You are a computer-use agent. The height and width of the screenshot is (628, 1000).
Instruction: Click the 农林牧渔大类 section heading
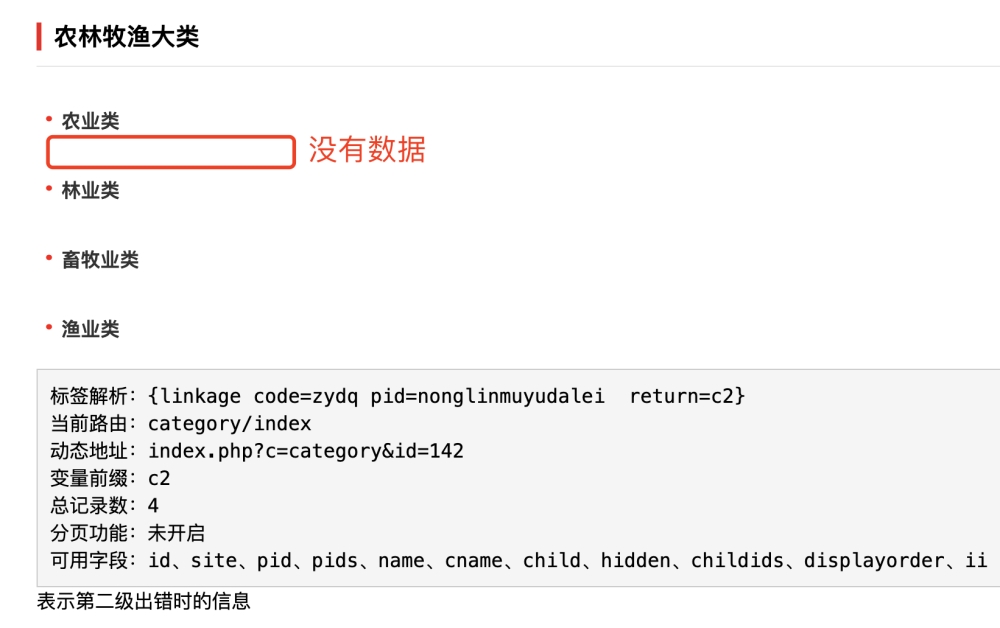click(126, 36)
